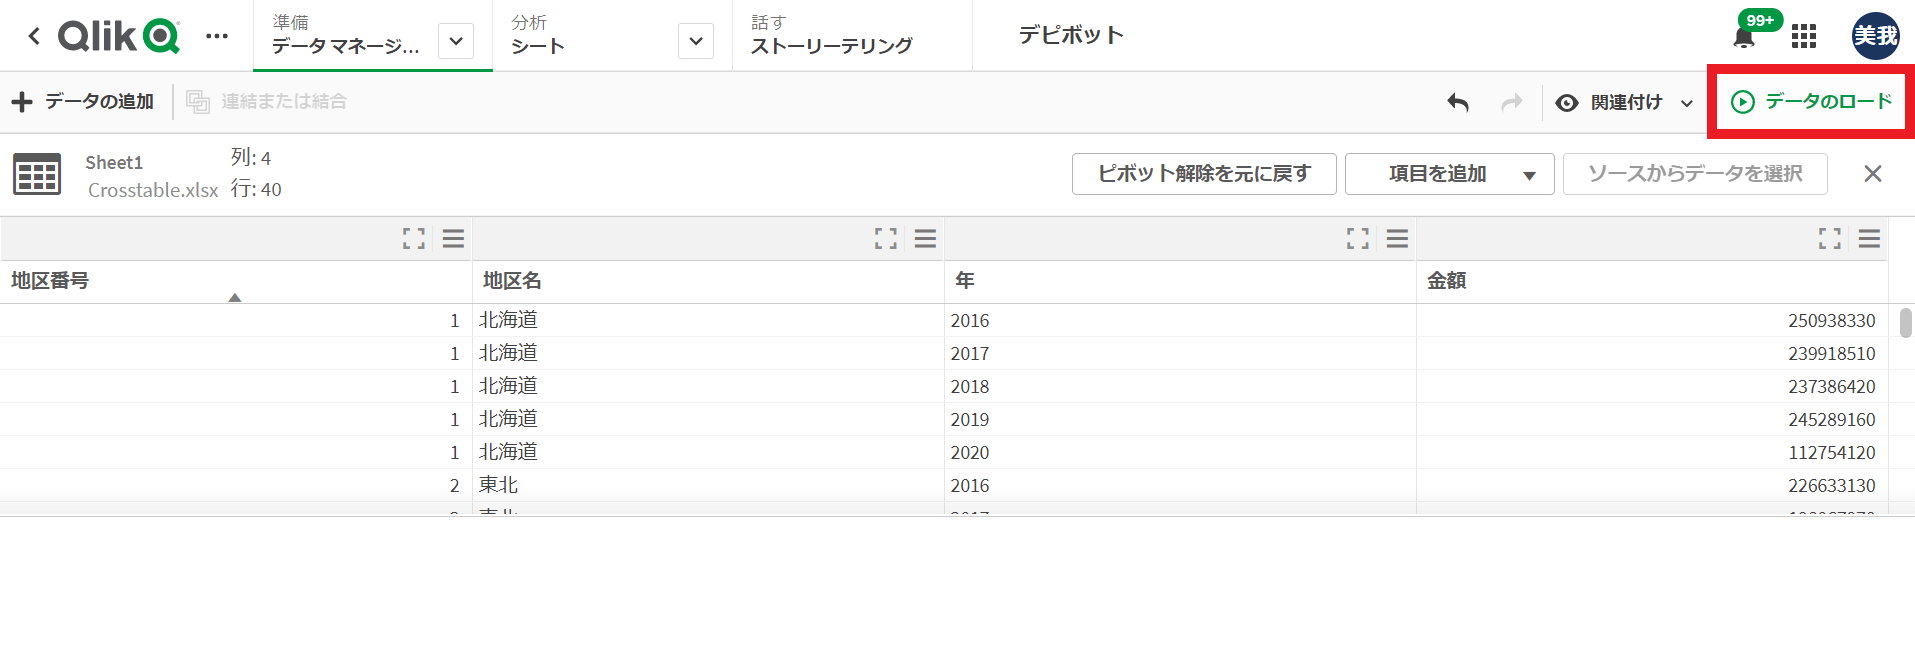
Task: Click the データのロード button
Action: (x=1811, y=102)
